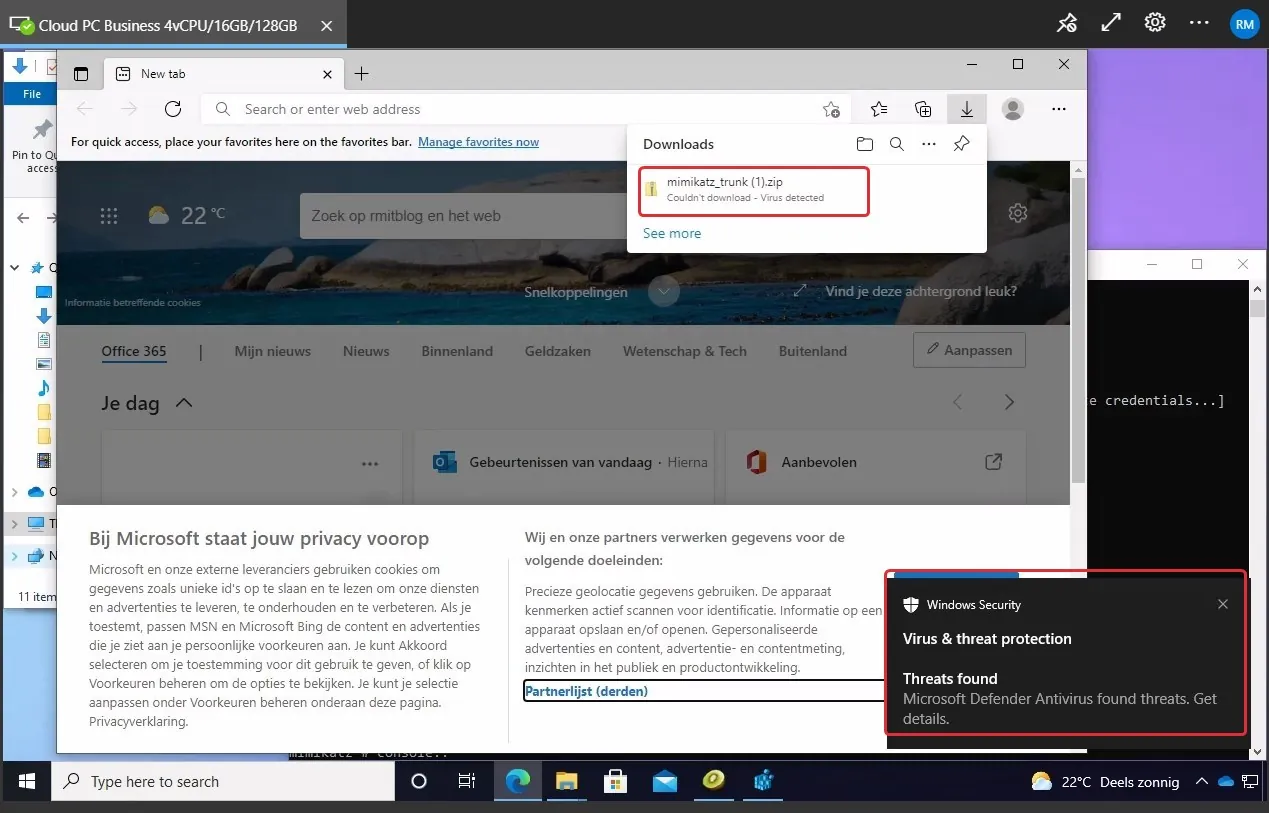Screen dimensions: 1269x813
Task: Open Cloud PC settings gear
Action: [1156, 22]
